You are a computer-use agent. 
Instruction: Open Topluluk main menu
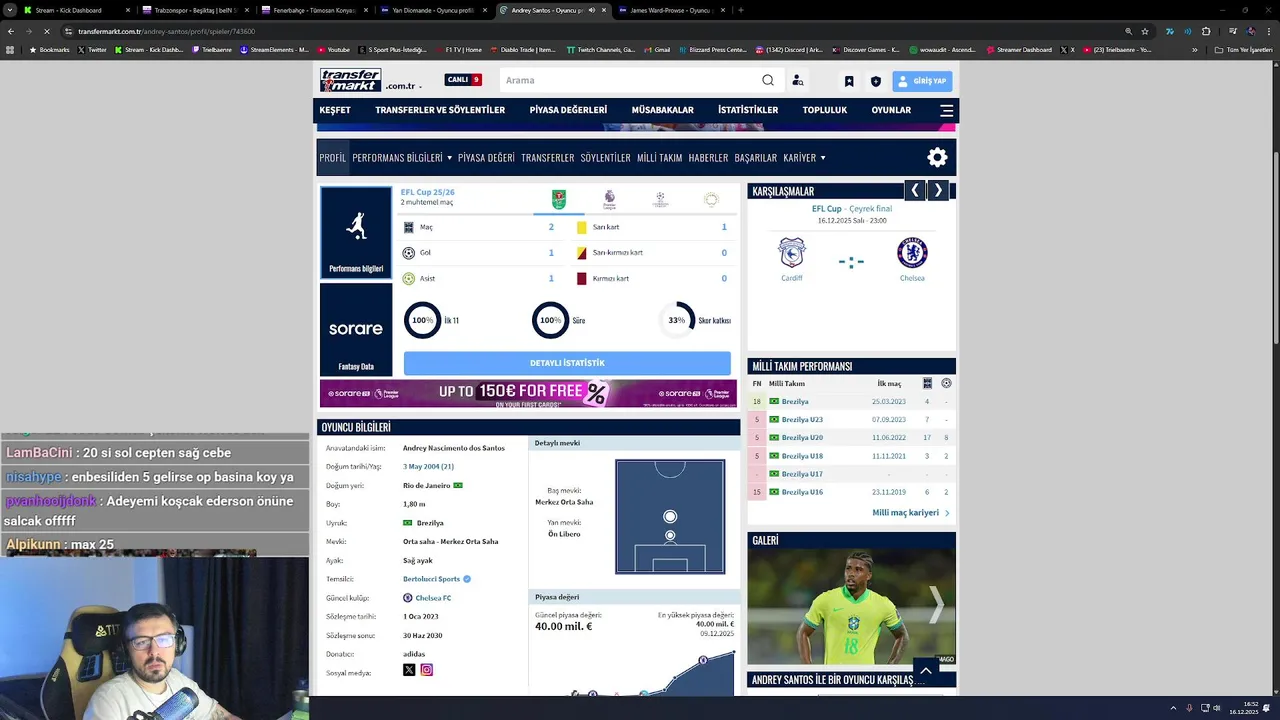pos(825,110)
